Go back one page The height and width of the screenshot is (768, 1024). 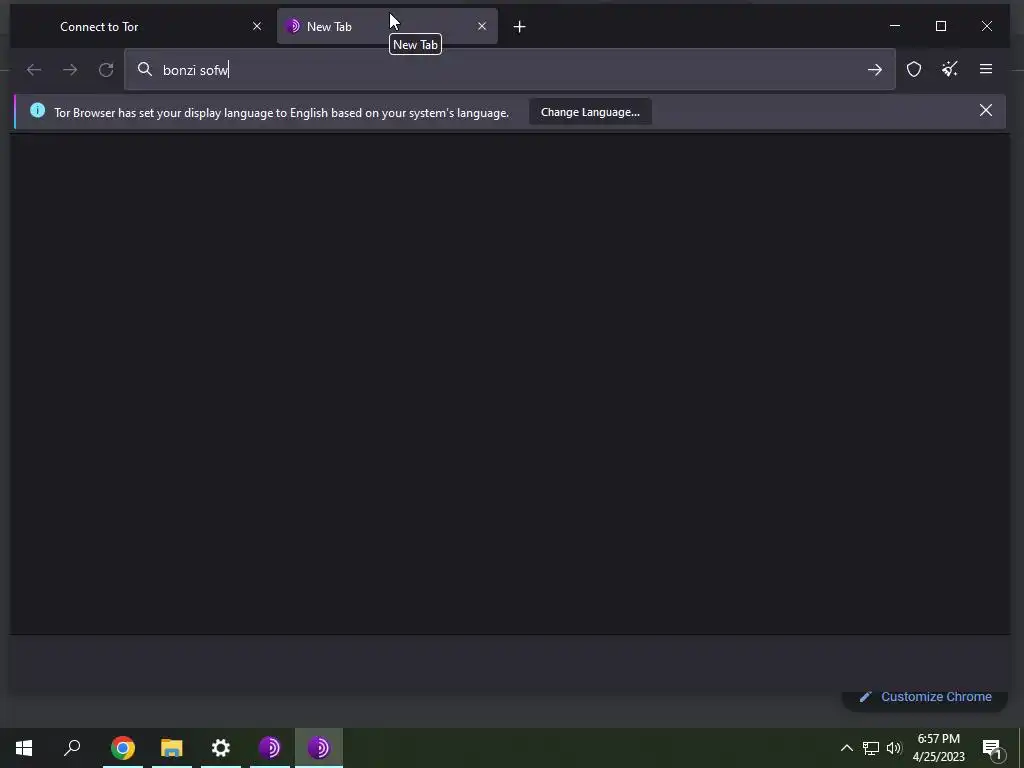pos(34,69)
